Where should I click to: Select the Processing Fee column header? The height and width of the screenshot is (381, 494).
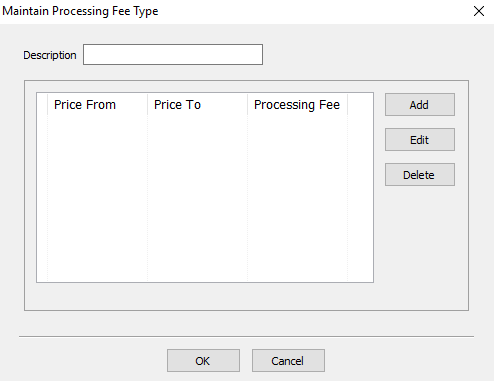(297, 104)
